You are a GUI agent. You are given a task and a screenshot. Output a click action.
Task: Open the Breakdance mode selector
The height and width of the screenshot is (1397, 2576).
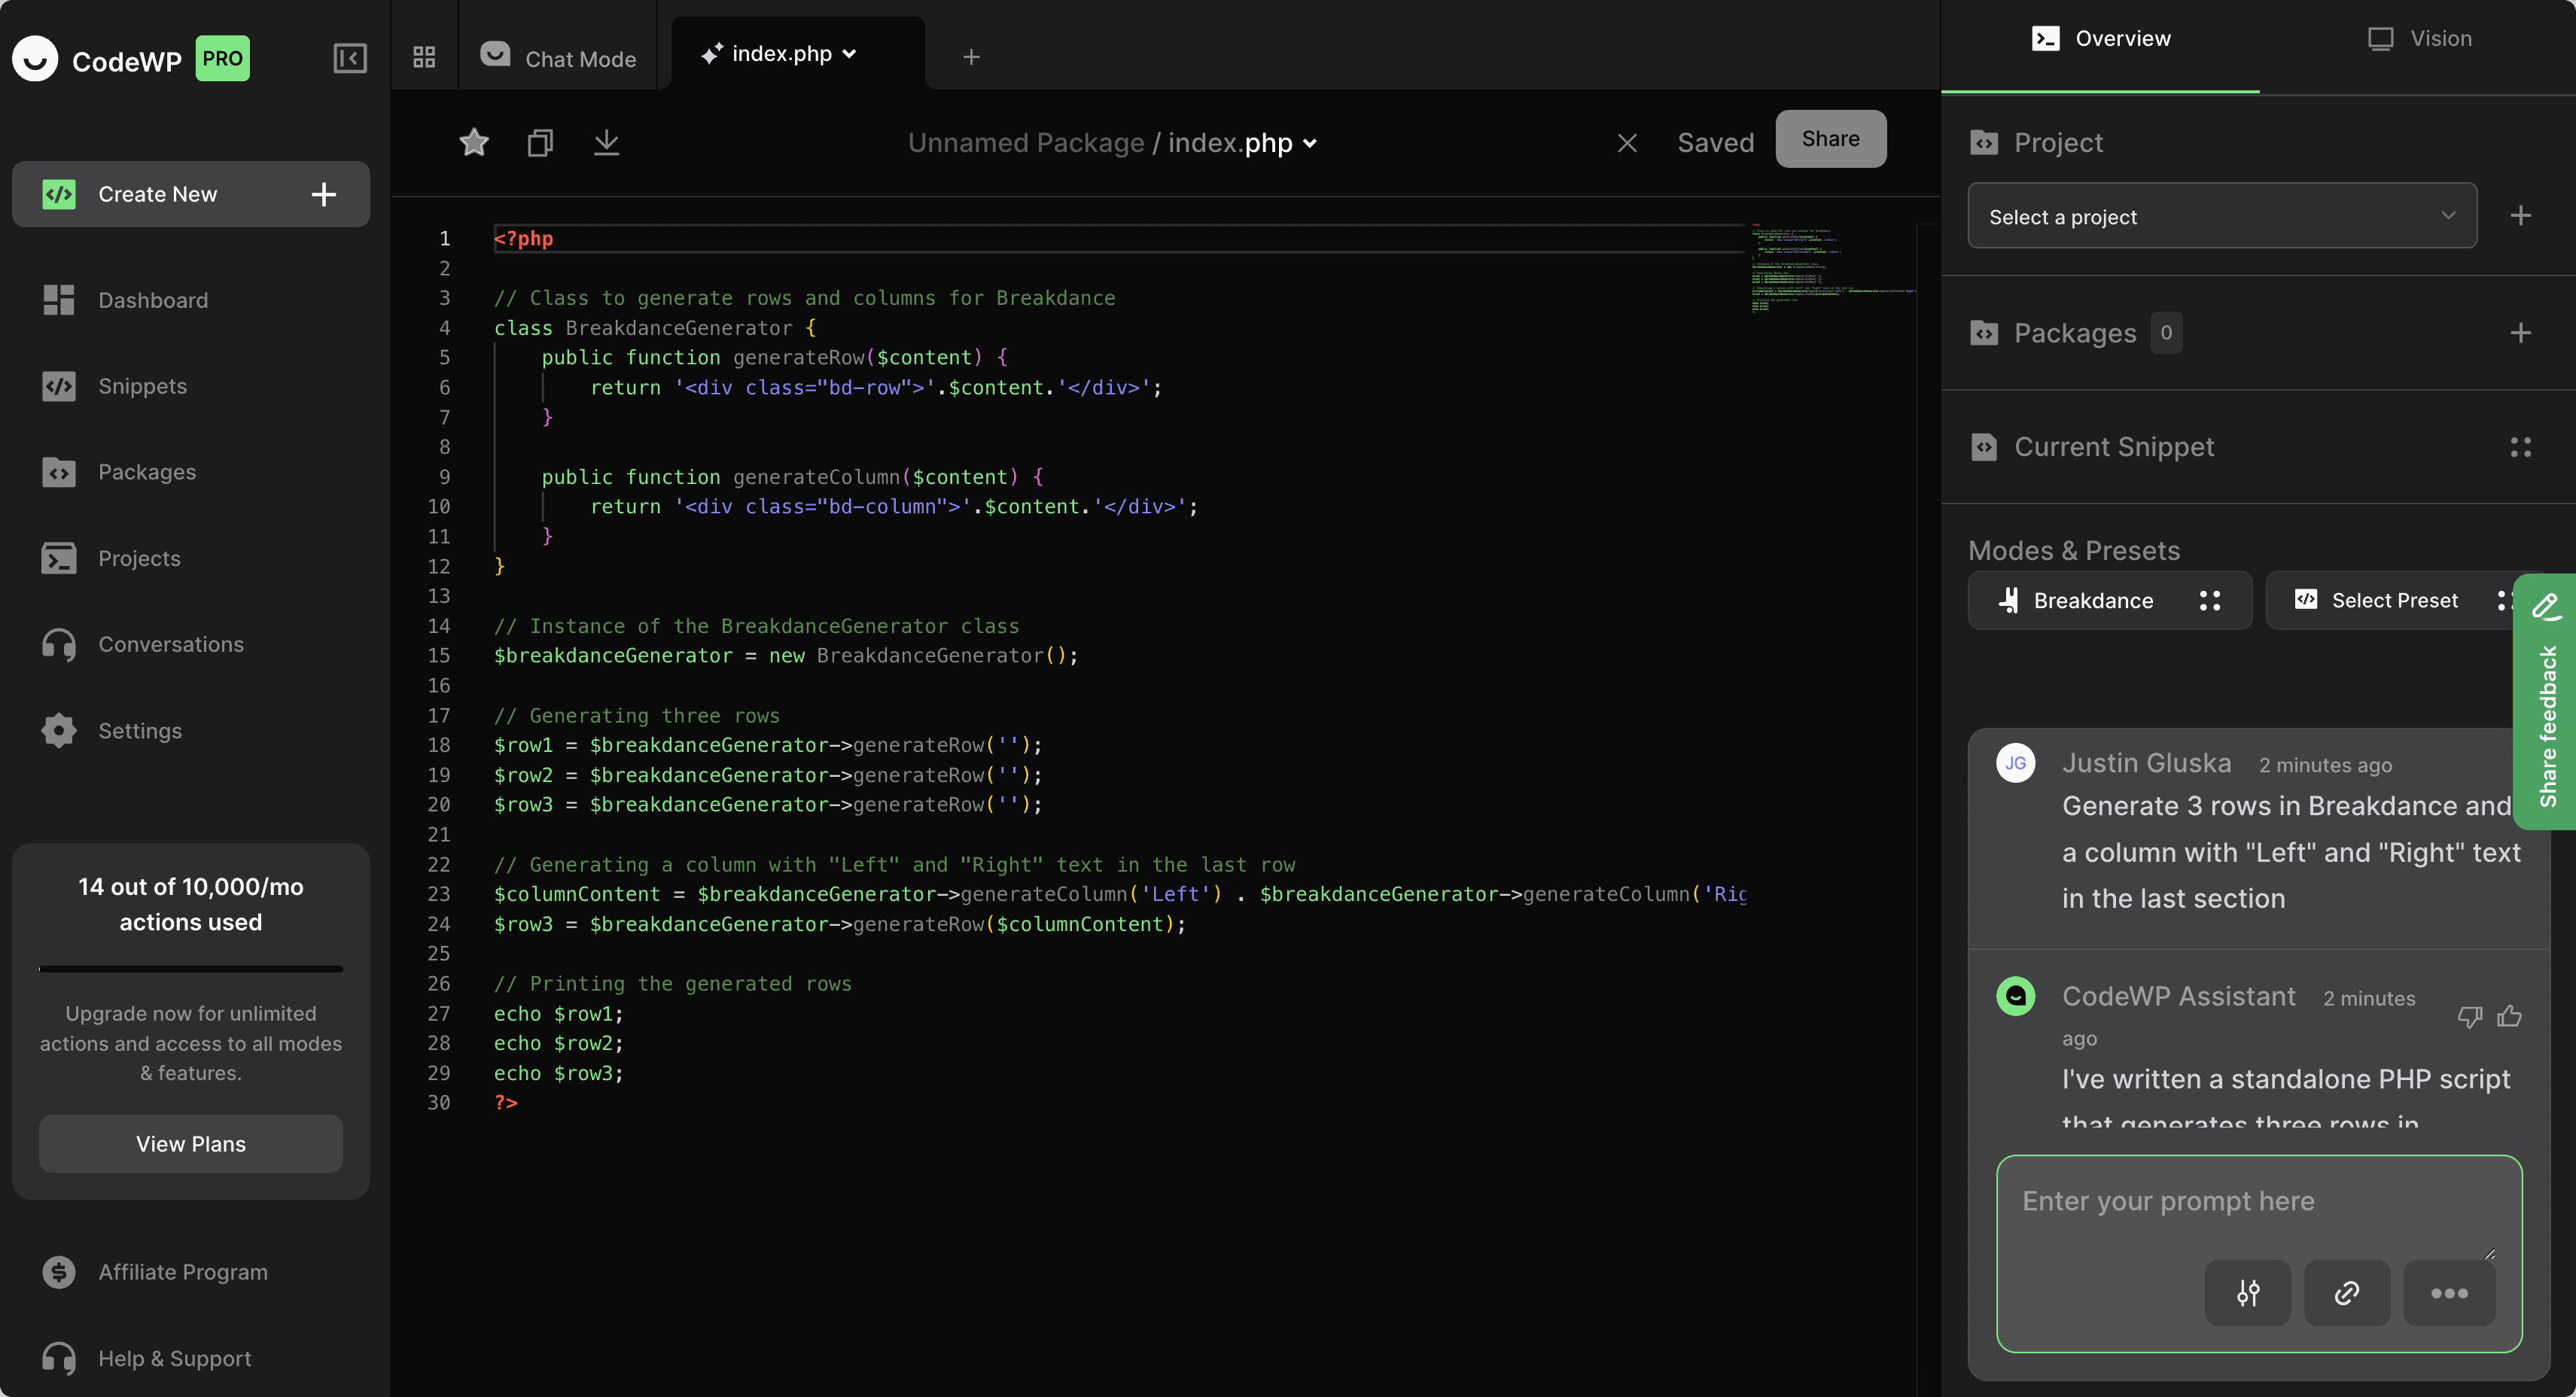coord(2110,600)
